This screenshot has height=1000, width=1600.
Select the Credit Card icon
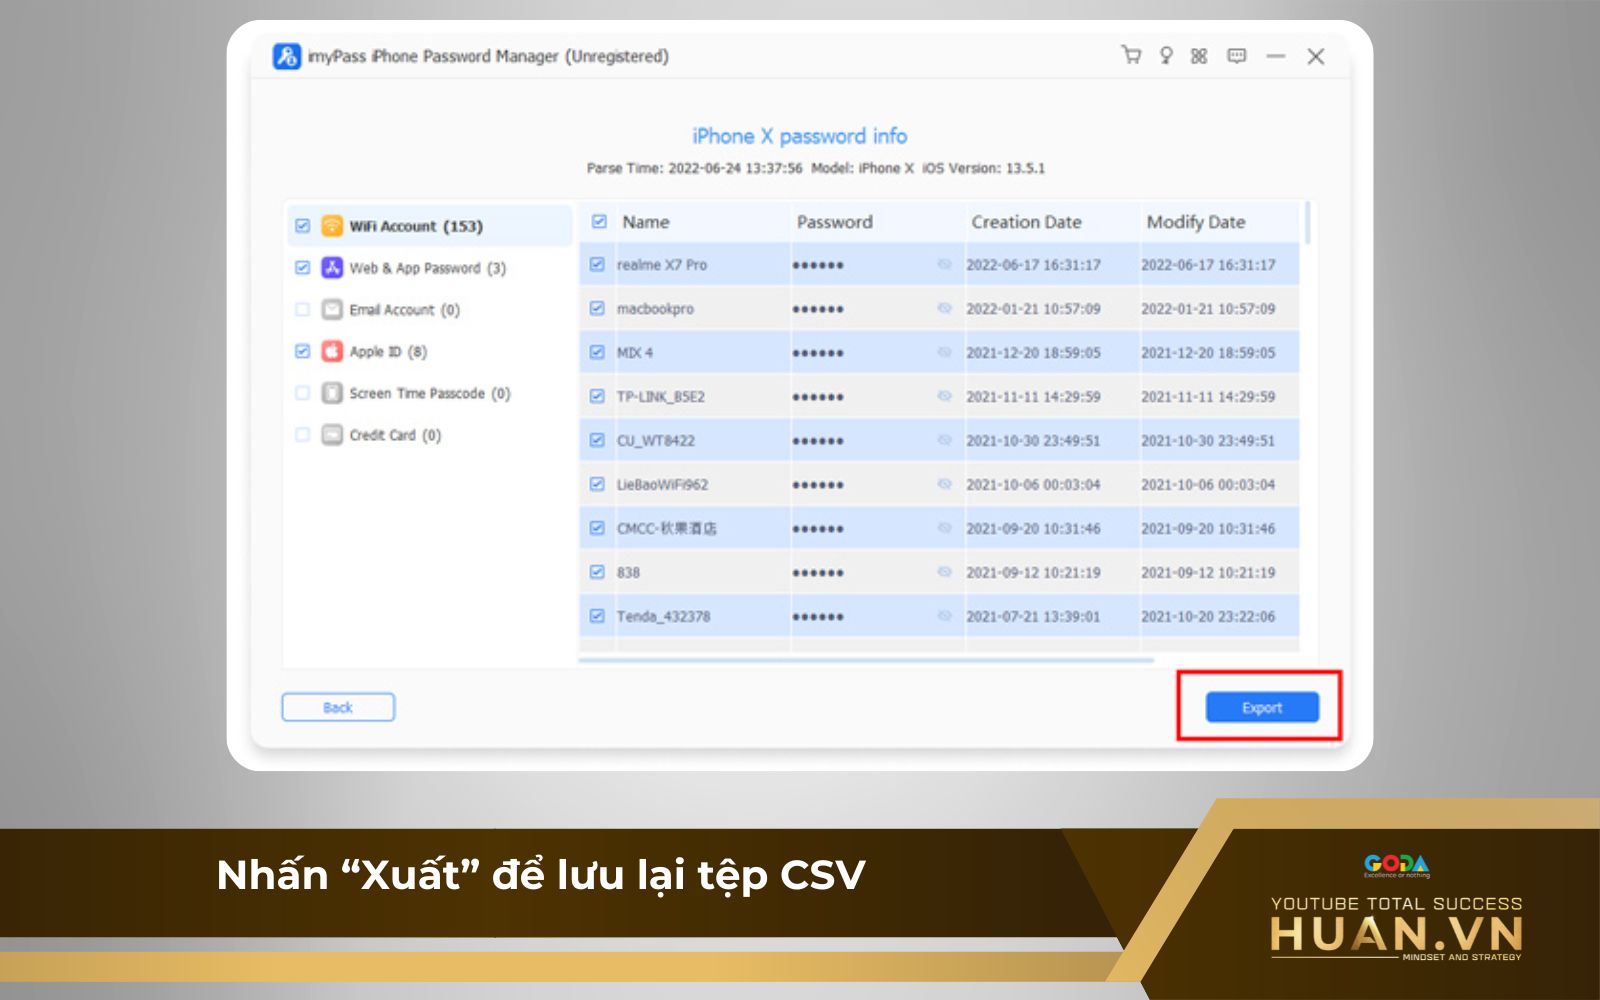pyautogui.click(x=332, y=435)
